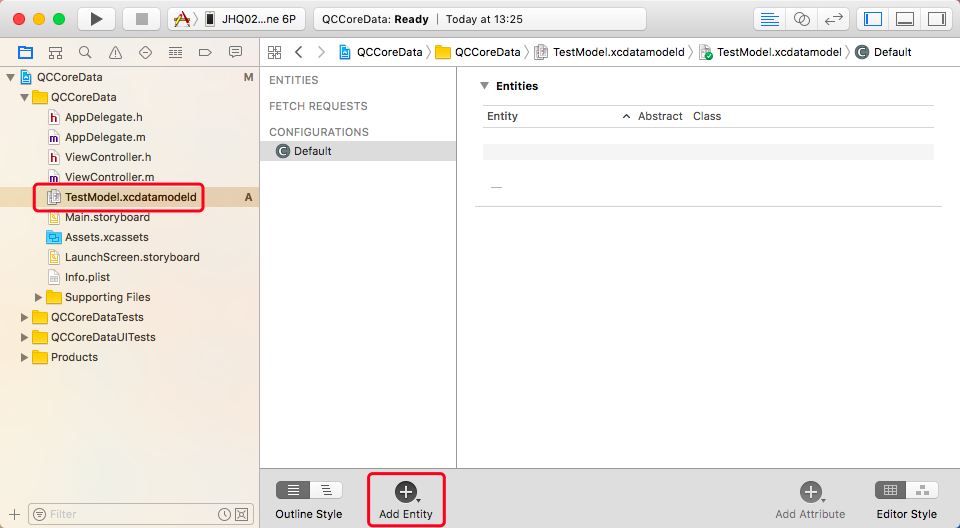
Task: Open the Debug navigator
Action: tap(175, 52)
